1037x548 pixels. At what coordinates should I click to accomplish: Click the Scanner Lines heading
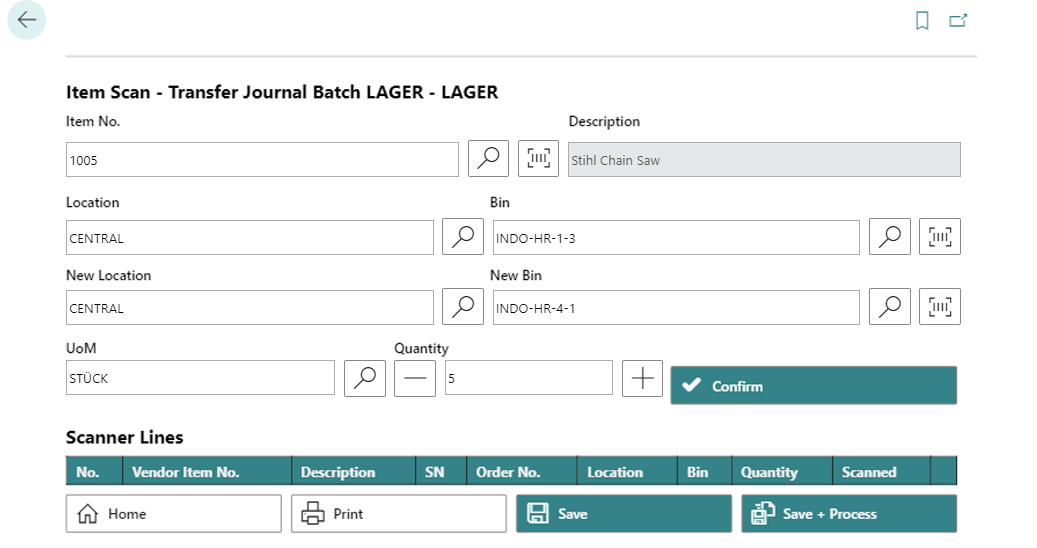tap(124, 437)
